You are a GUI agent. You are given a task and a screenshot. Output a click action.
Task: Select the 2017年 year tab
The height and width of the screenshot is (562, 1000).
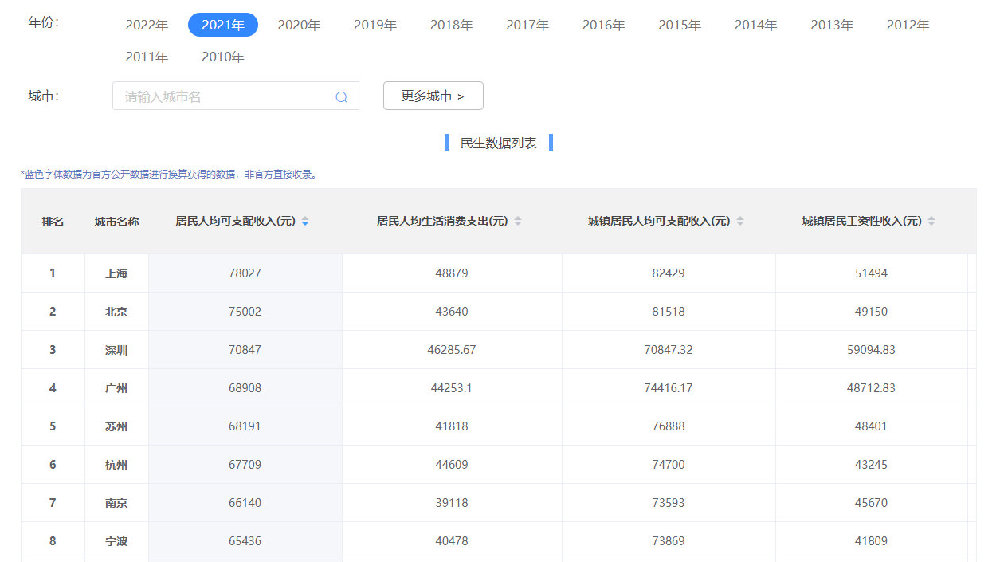(527, 25)
